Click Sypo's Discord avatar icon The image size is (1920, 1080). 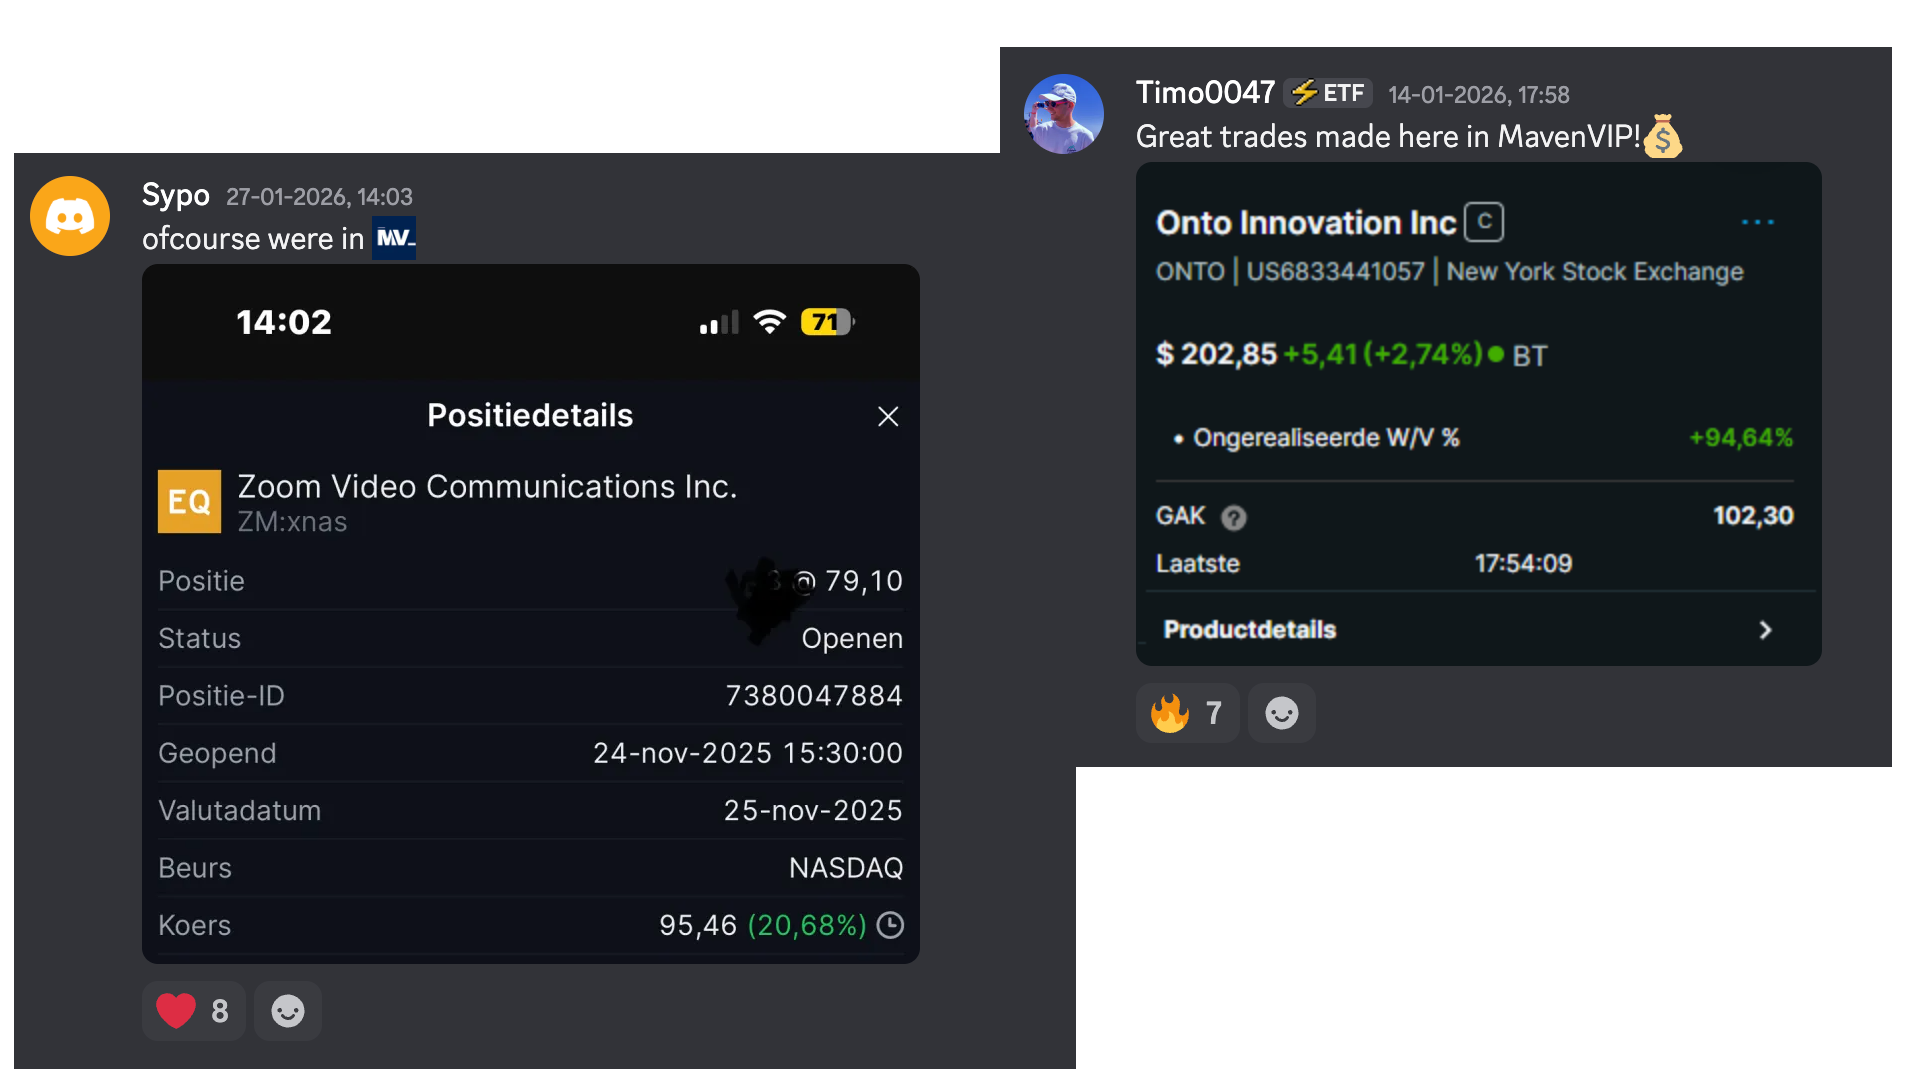coord(70,216)
